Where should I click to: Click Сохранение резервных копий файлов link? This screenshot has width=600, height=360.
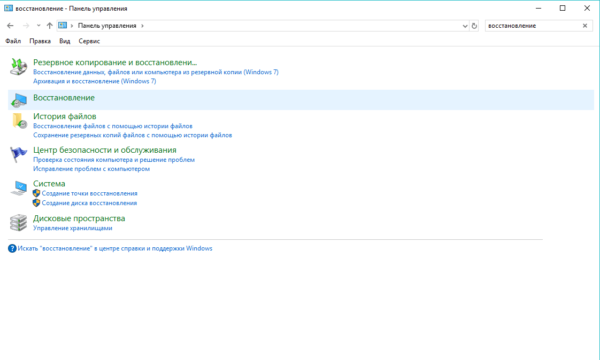[x=132, y=135]
